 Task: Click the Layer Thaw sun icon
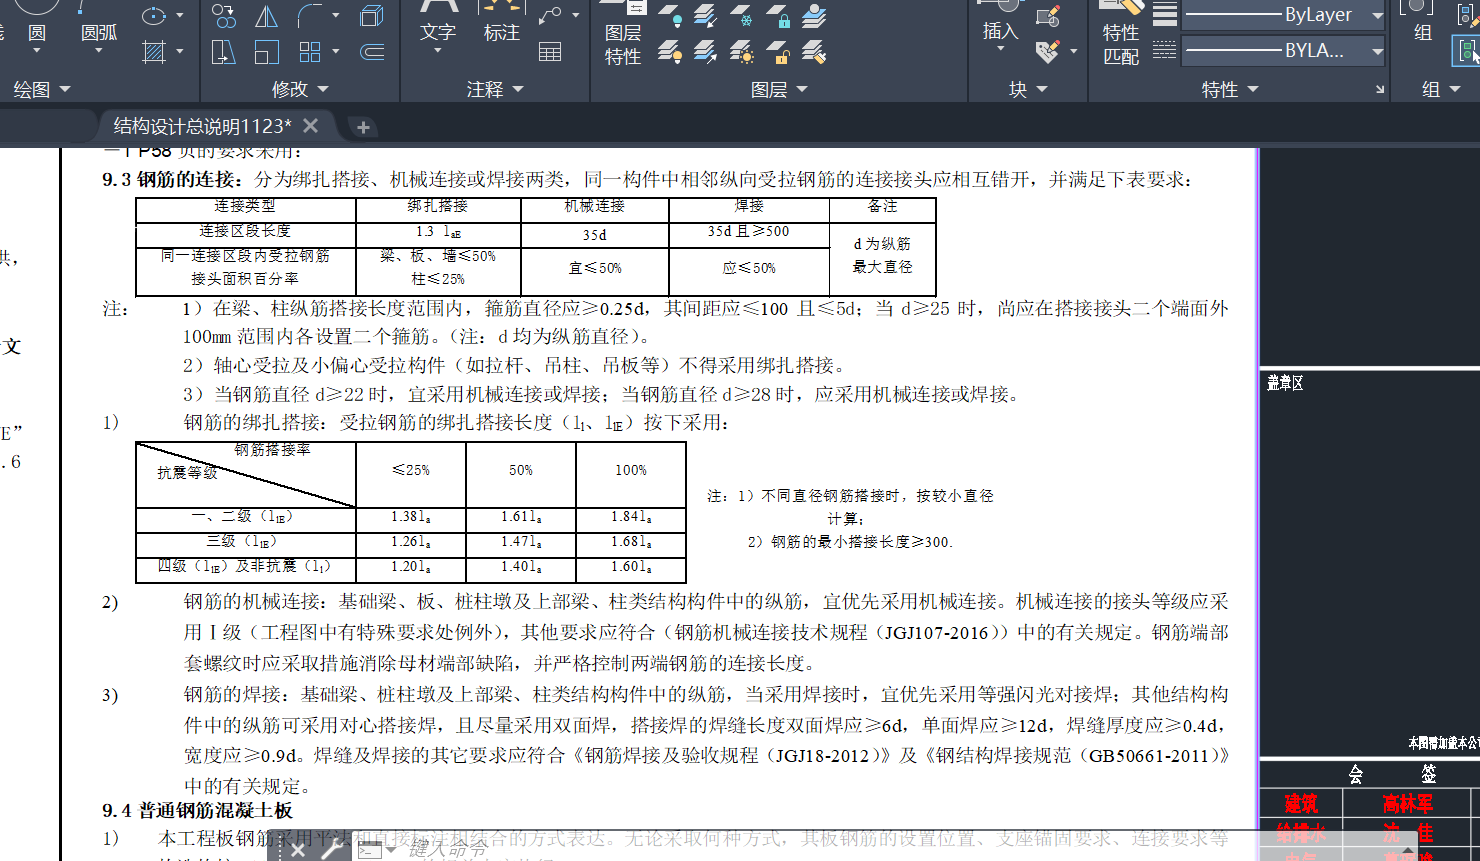tap(742, 52)
